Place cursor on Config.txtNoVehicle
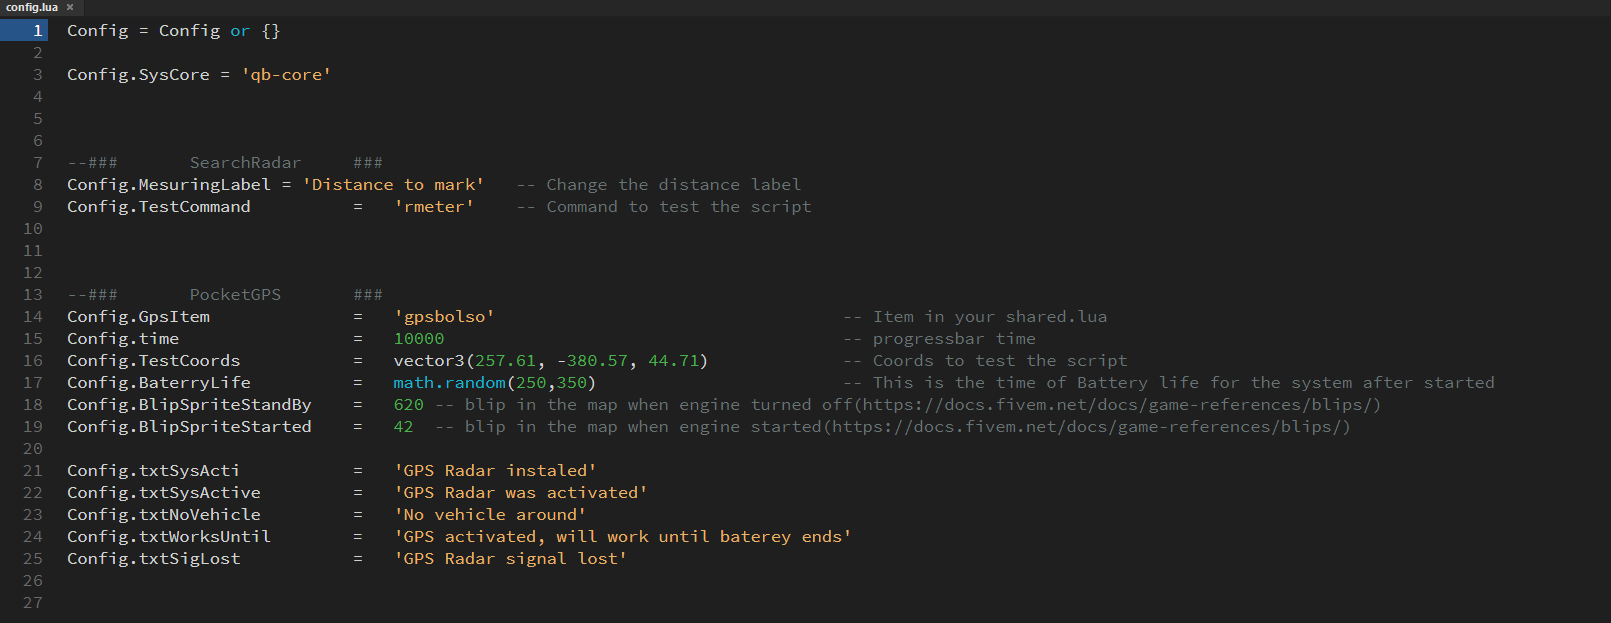 point(164,514)
